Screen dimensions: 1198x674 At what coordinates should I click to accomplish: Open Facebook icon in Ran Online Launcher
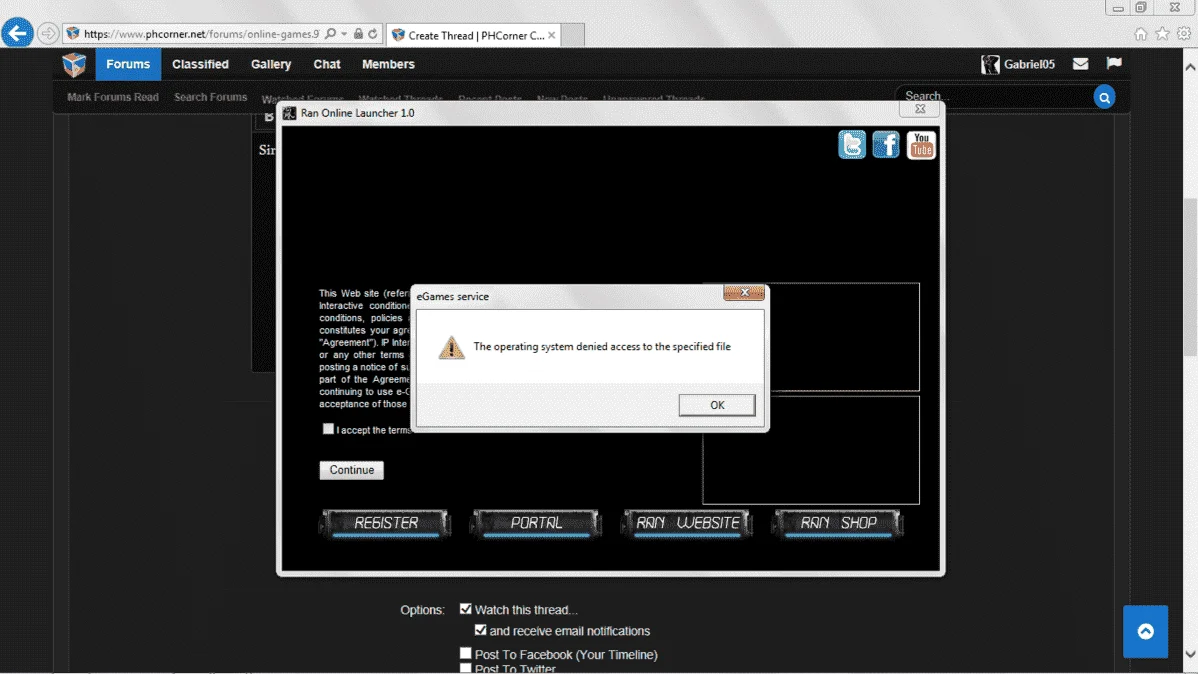(886, 144)
